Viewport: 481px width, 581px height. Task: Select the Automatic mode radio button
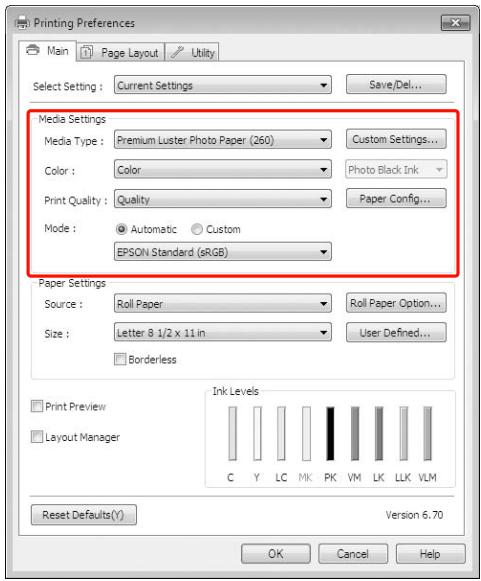(121, 229)
